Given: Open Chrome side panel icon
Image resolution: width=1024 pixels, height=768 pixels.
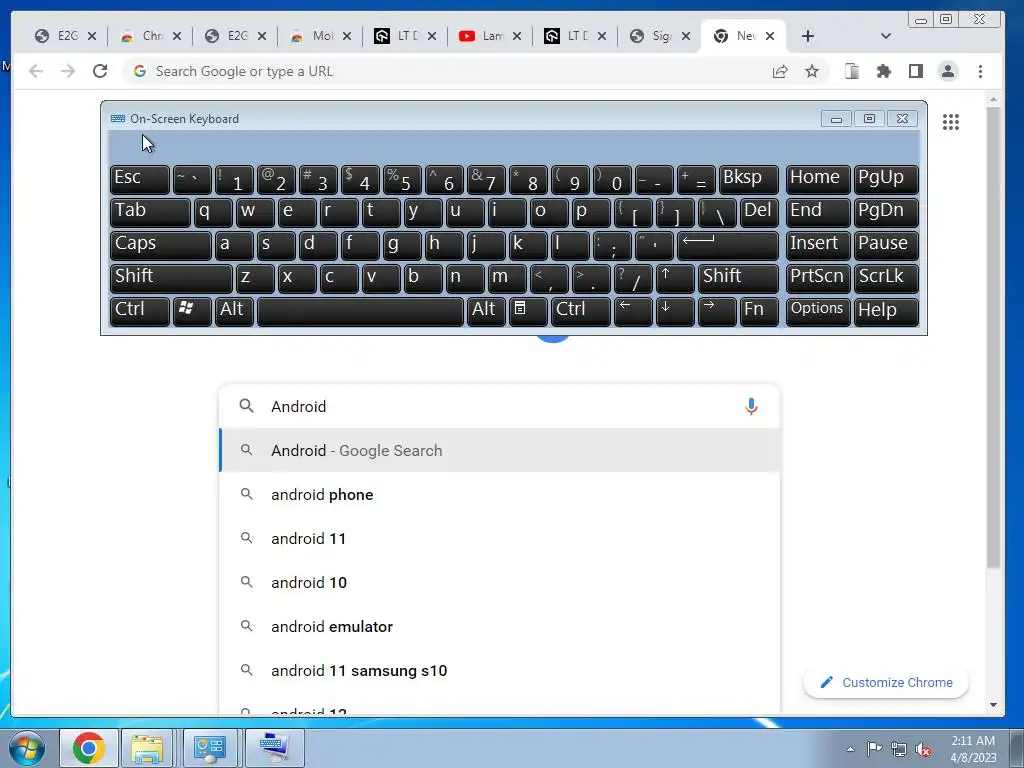Looking at the screenshot, I should [916, 71].
